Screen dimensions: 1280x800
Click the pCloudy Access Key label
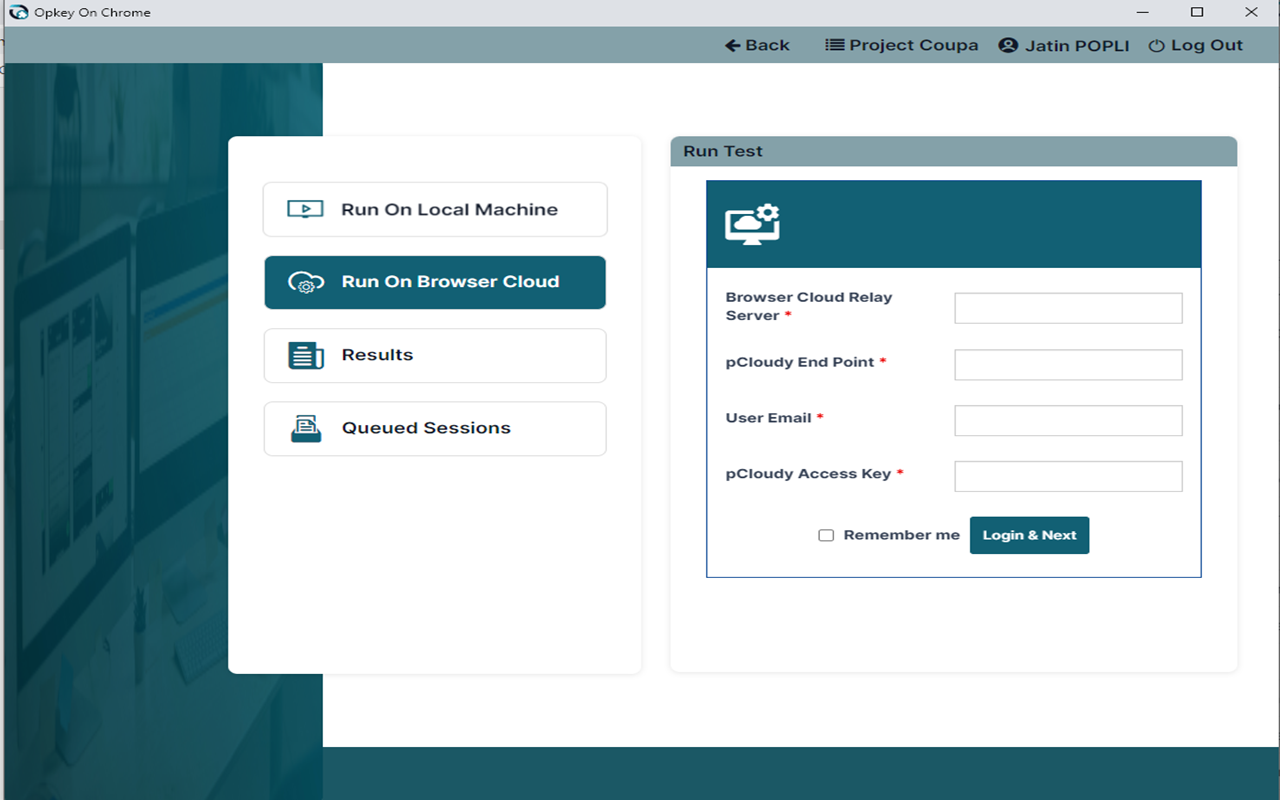tap(814, 474)
